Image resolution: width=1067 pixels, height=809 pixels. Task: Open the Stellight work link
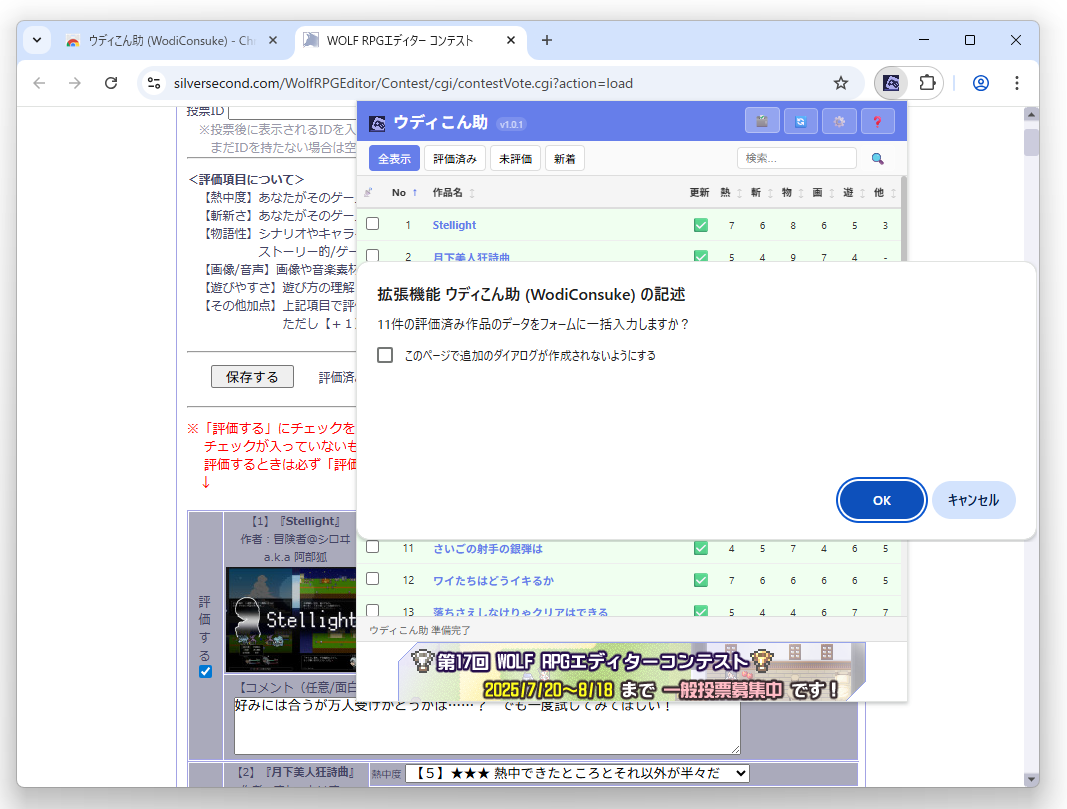pyautogui.click(x=454, y=225)
